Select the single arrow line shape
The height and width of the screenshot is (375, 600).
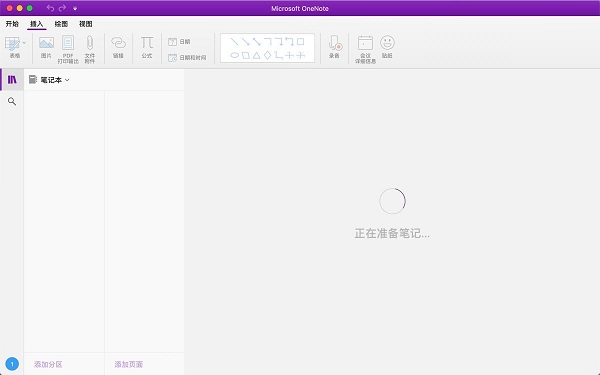pos(245,41)
